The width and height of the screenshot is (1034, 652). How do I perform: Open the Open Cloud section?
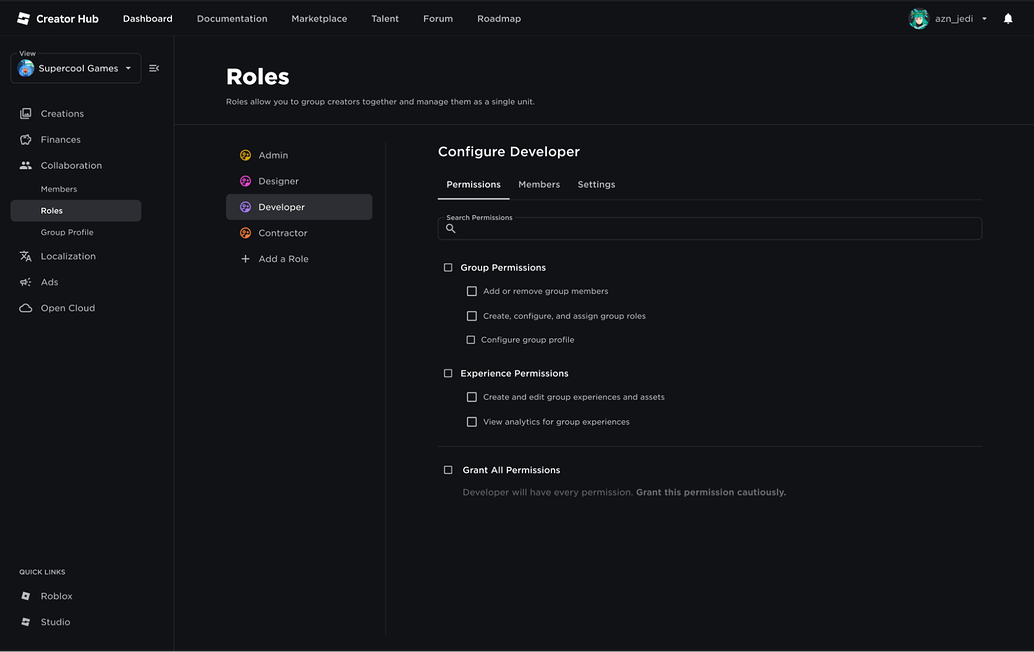(x=67, y=307)
